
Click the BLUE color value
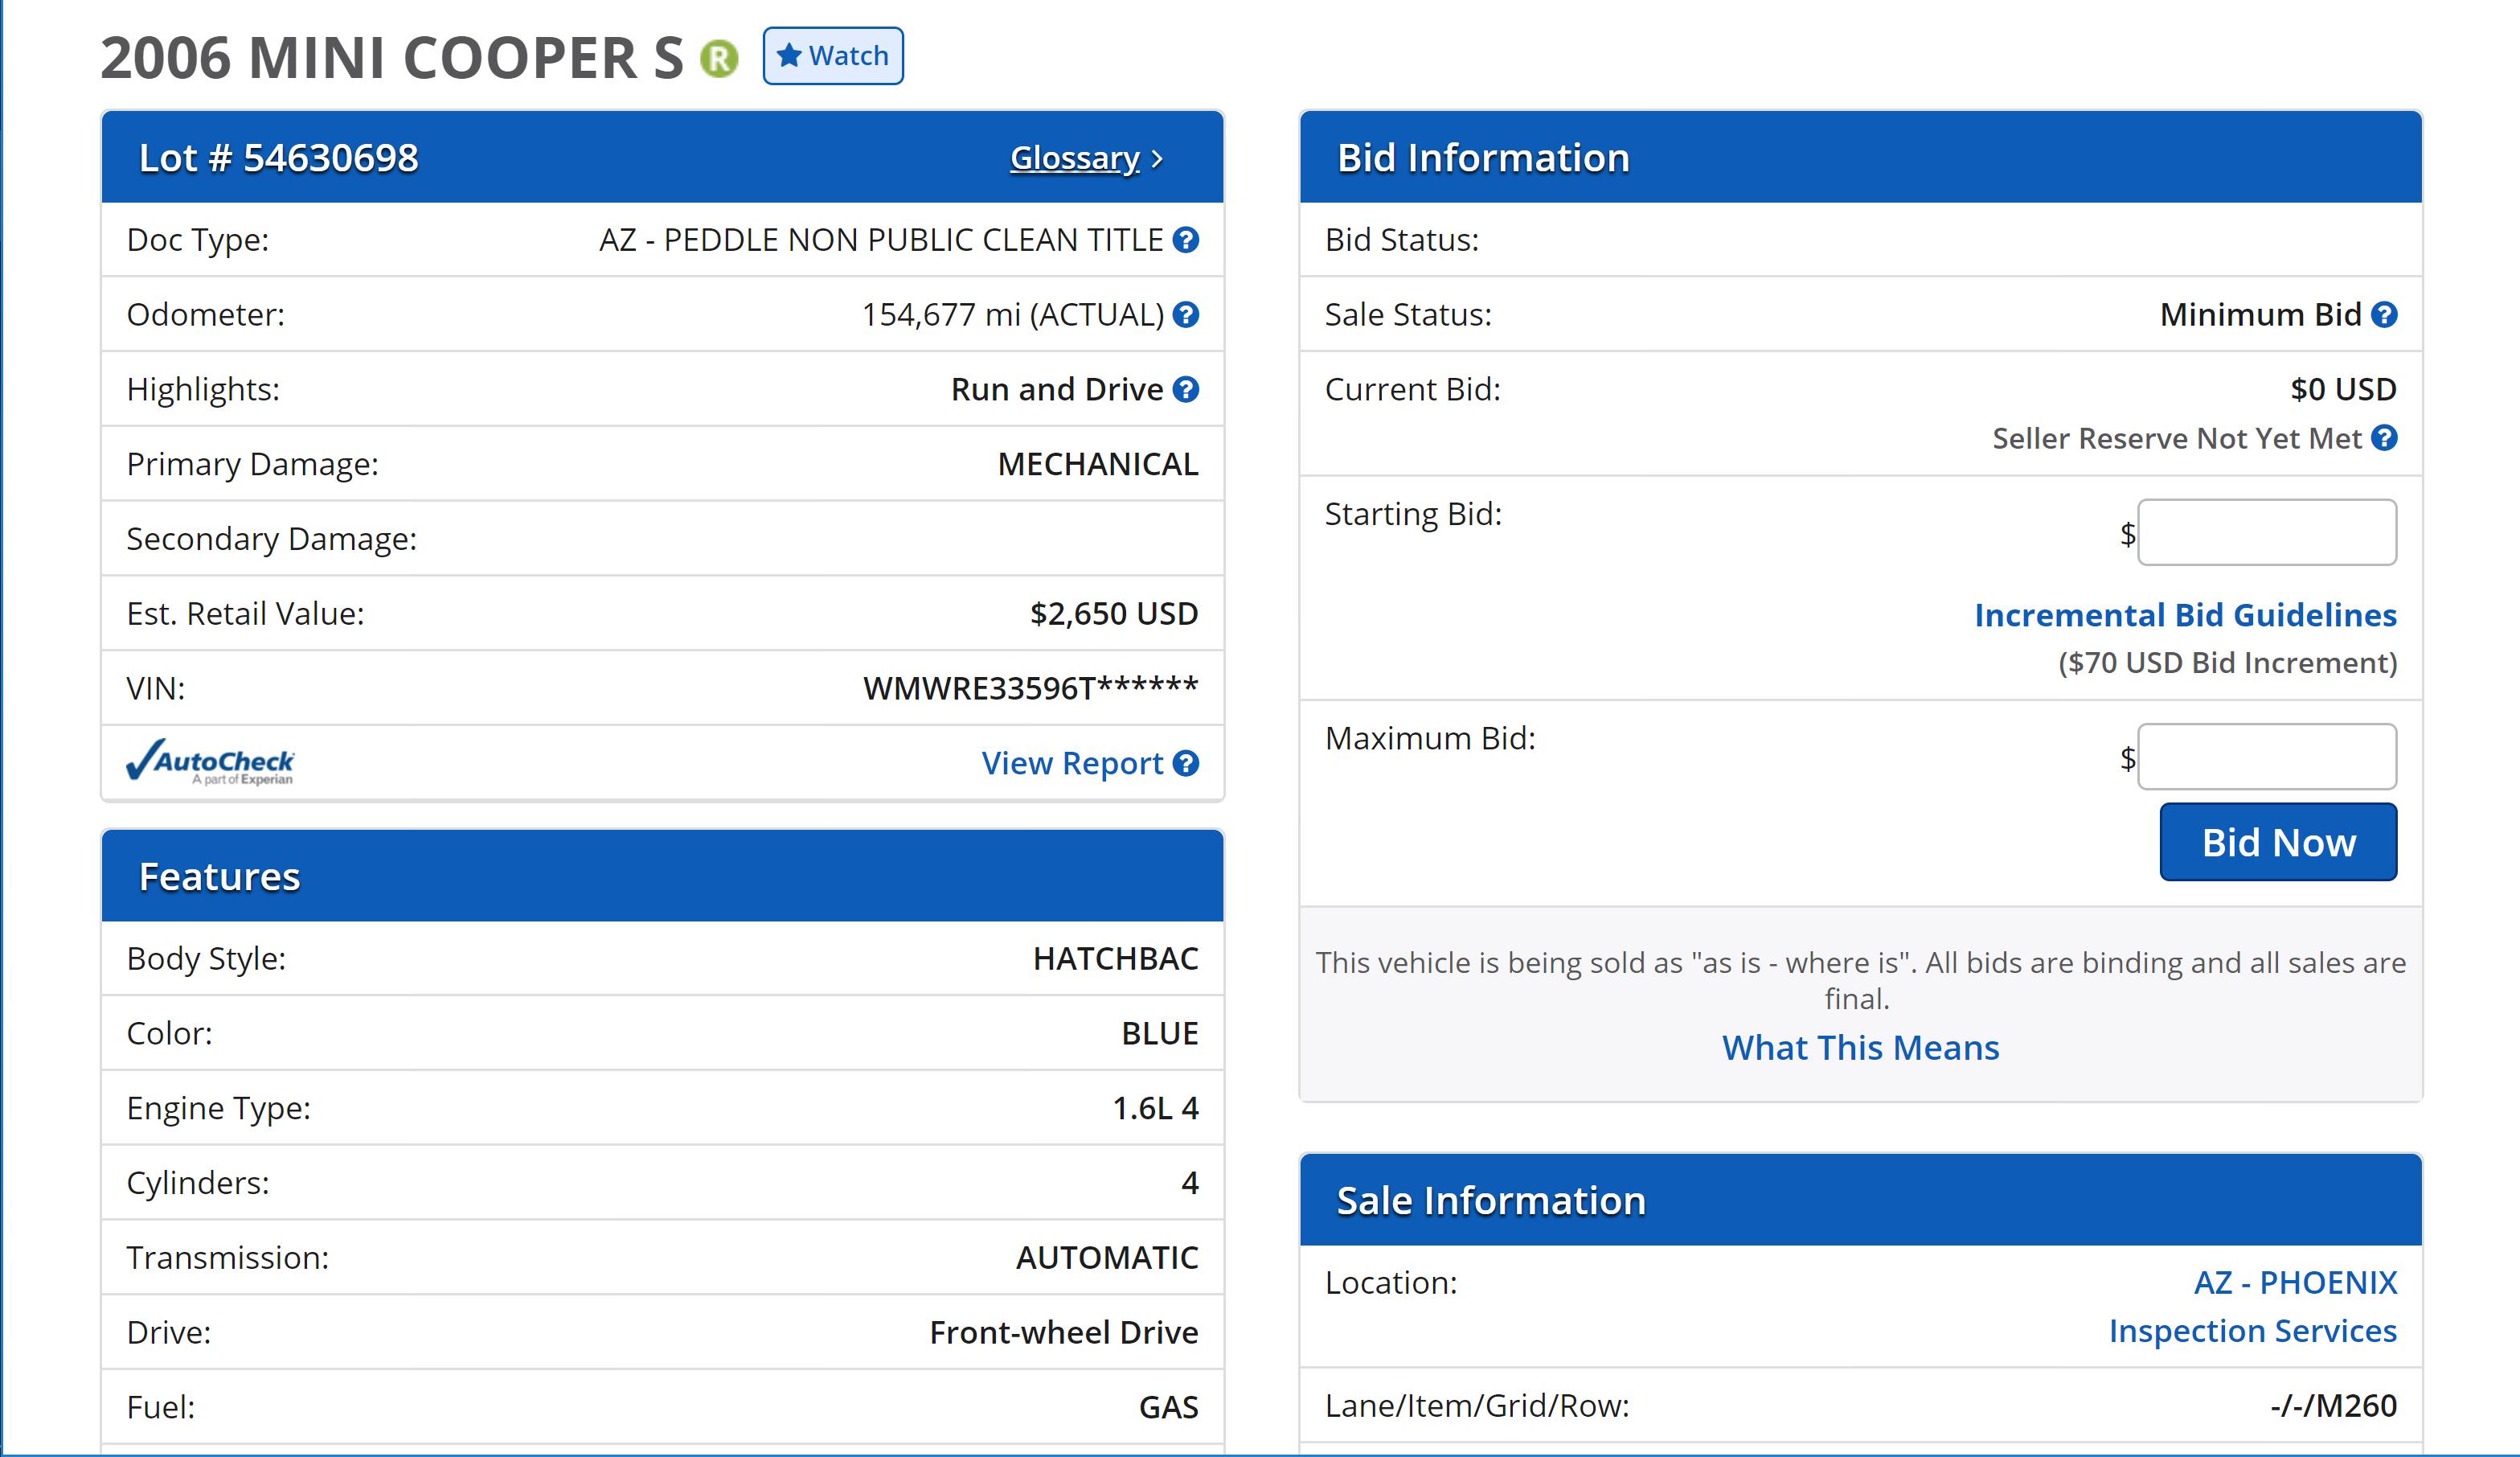click(1159, 1034)
